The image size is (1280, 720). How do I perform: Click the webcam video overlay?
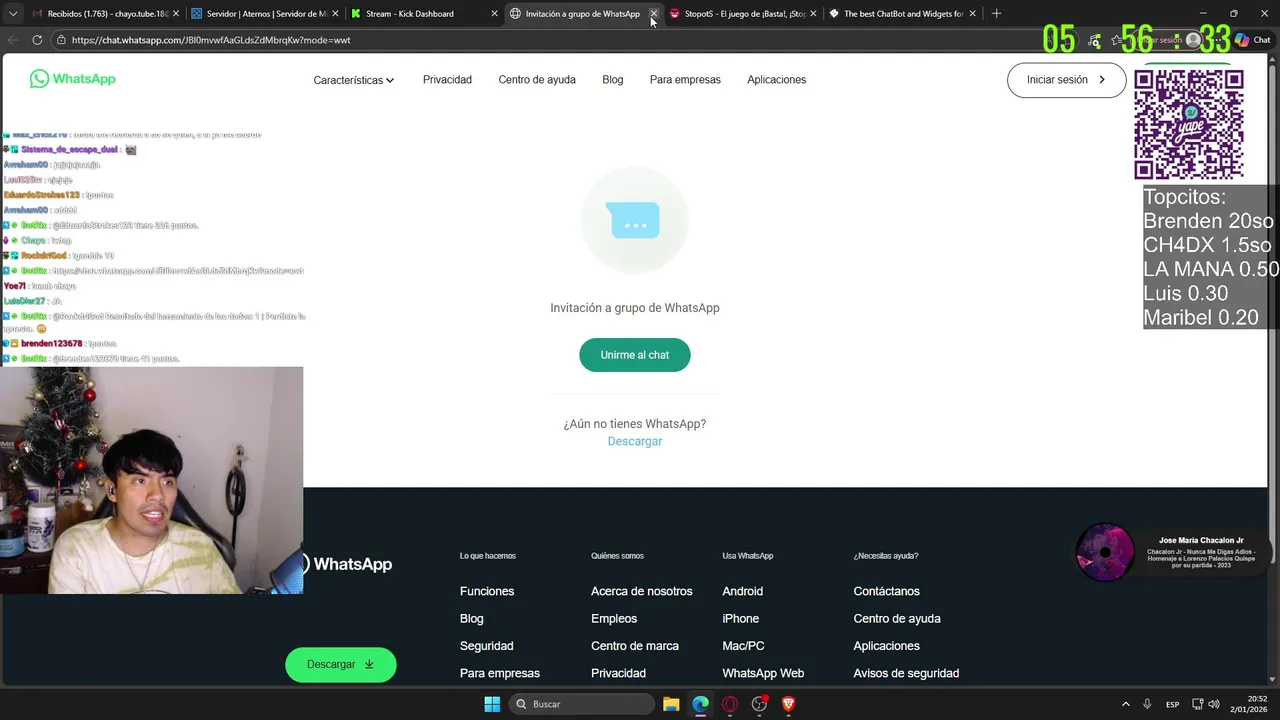pyautogui.click(x=152, y=480)
